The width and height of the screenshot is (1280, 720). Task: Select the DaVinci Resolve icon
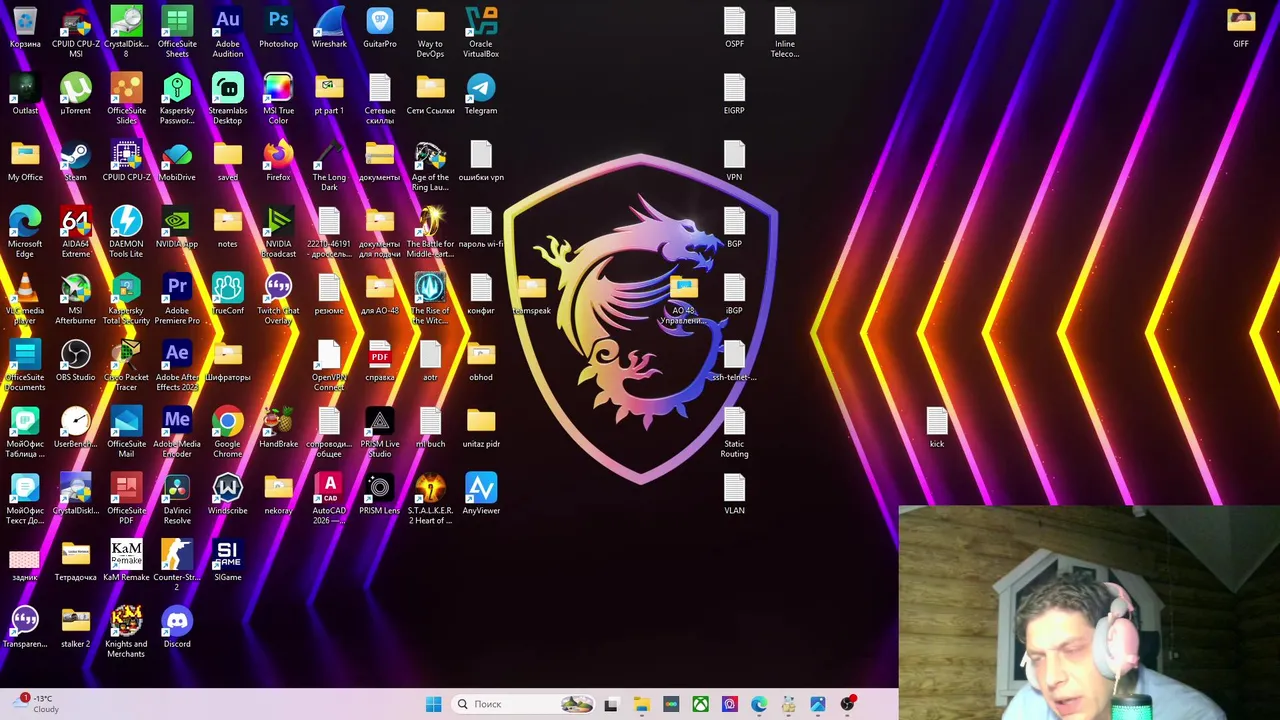177,498
